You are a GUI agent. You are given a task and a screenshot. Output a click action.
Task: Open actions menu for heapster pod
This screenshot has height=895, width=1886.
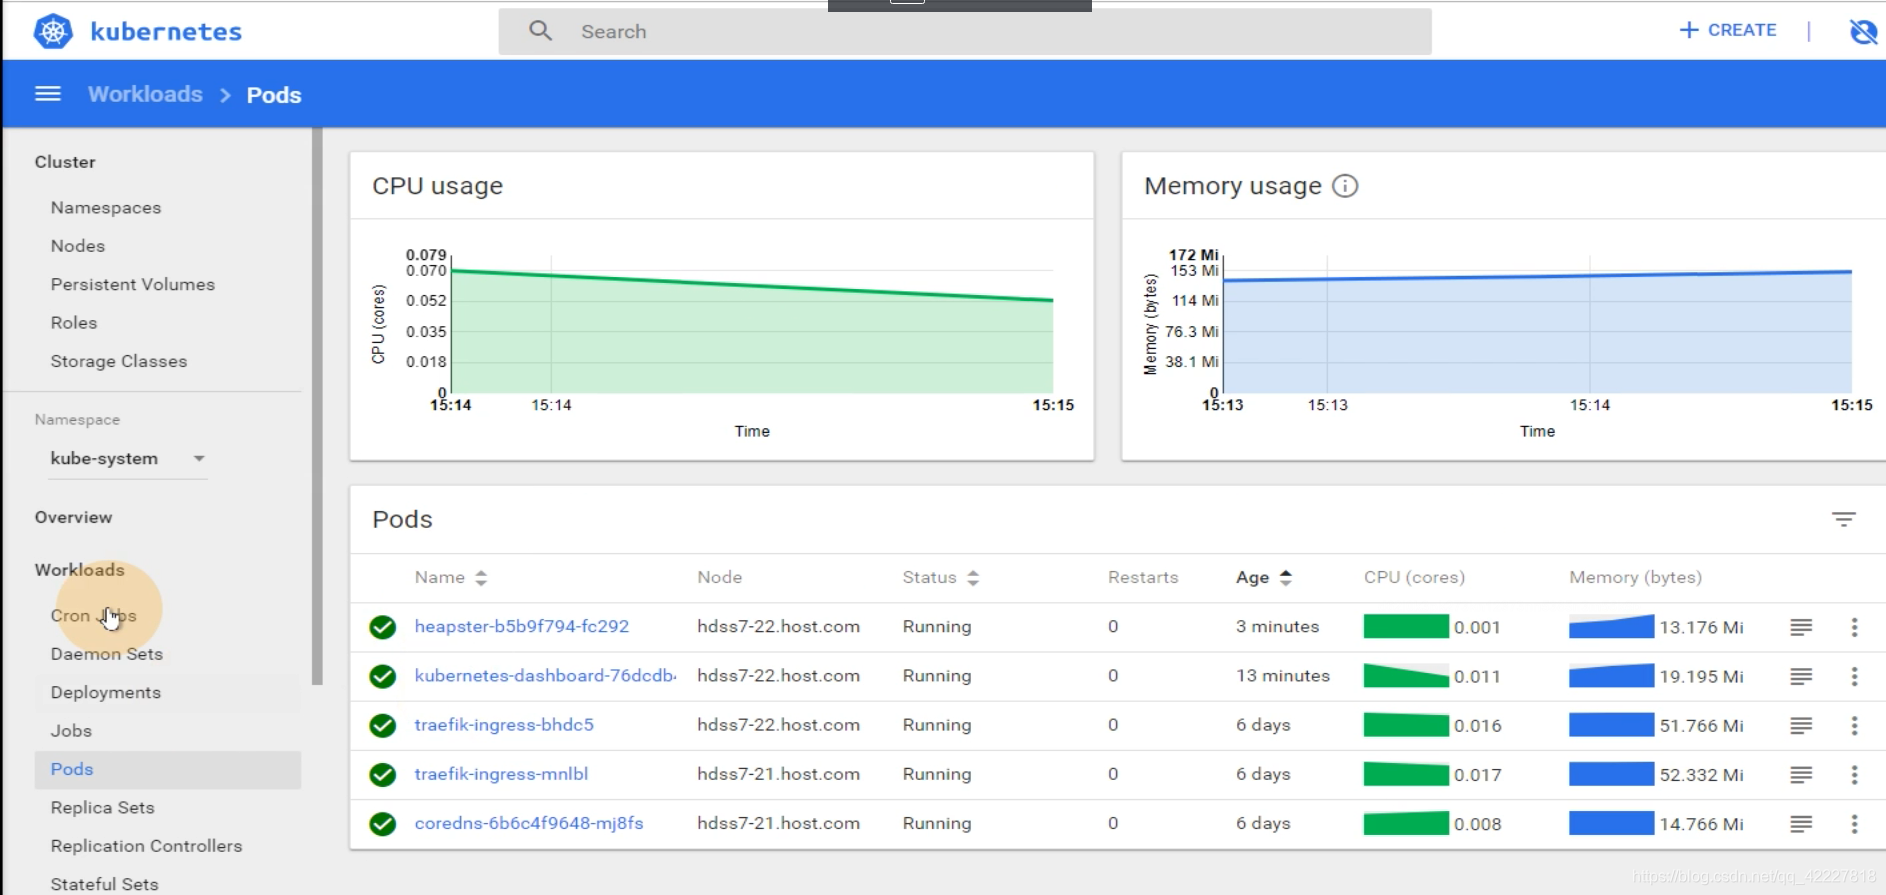click(1854, 627)
